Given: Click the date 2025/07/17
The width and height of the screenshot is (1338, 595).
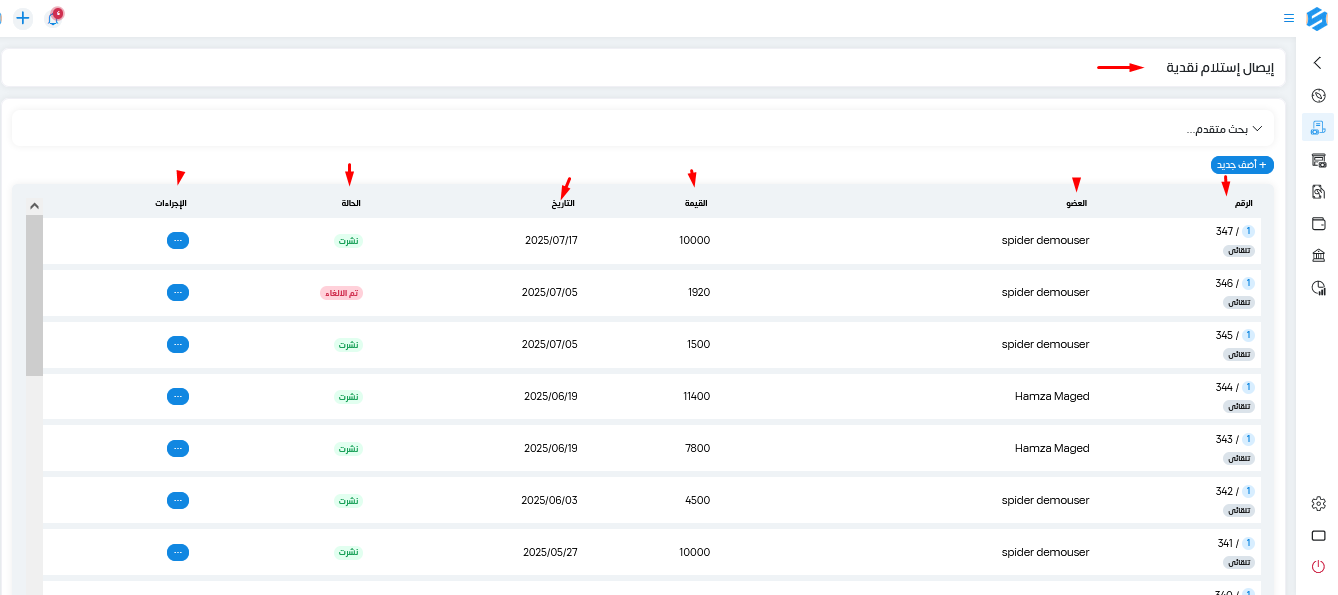Looking at the screenshot, I should click(x=551, y=240).
